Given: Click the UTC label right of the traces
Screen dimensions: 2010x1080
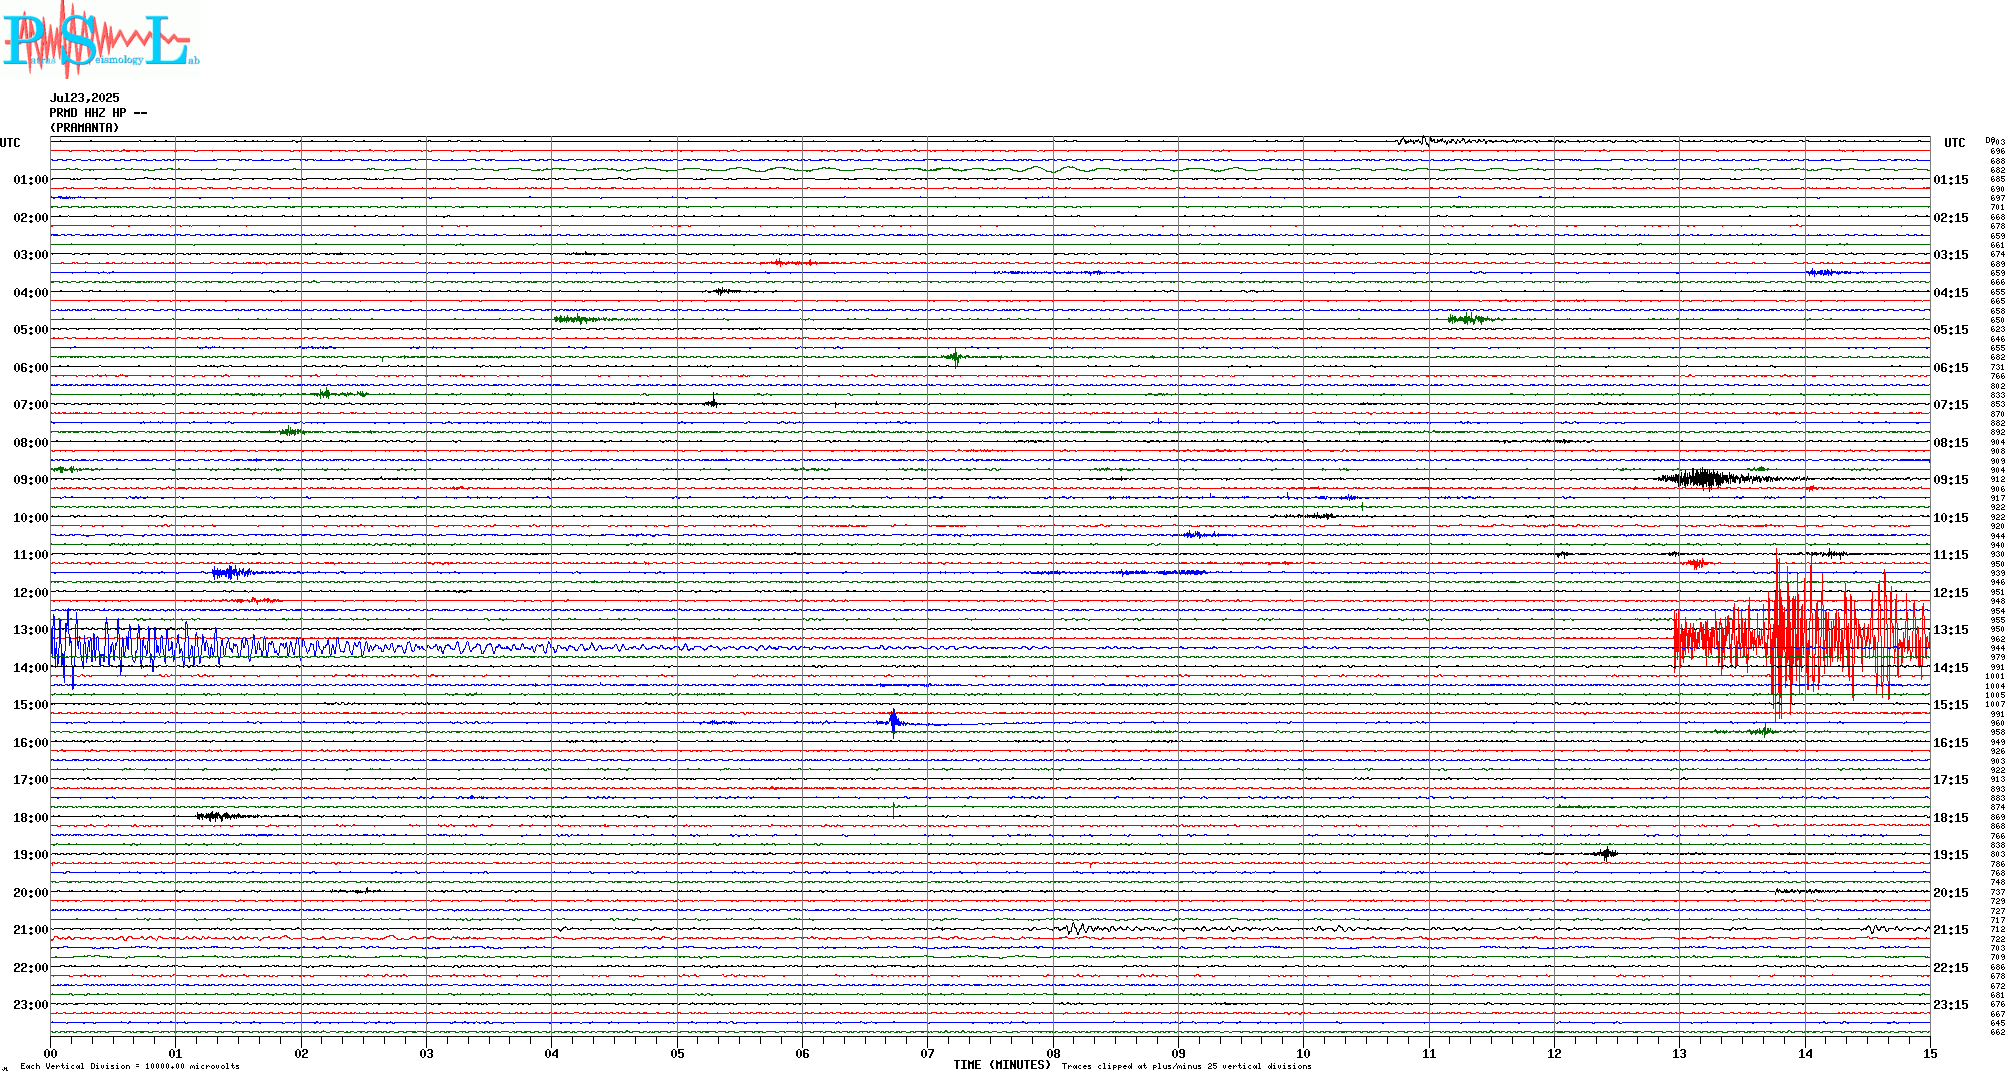Looking at the screenshot, I should [1954, 143].
